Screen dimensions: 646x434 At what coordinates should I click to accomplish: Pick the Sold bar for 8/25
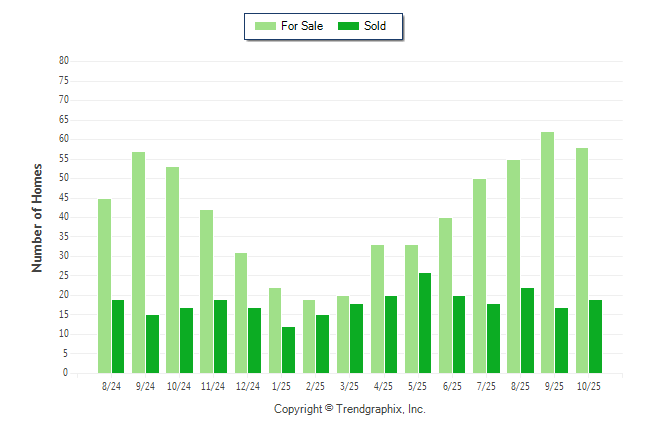click(x=527, y=330)
